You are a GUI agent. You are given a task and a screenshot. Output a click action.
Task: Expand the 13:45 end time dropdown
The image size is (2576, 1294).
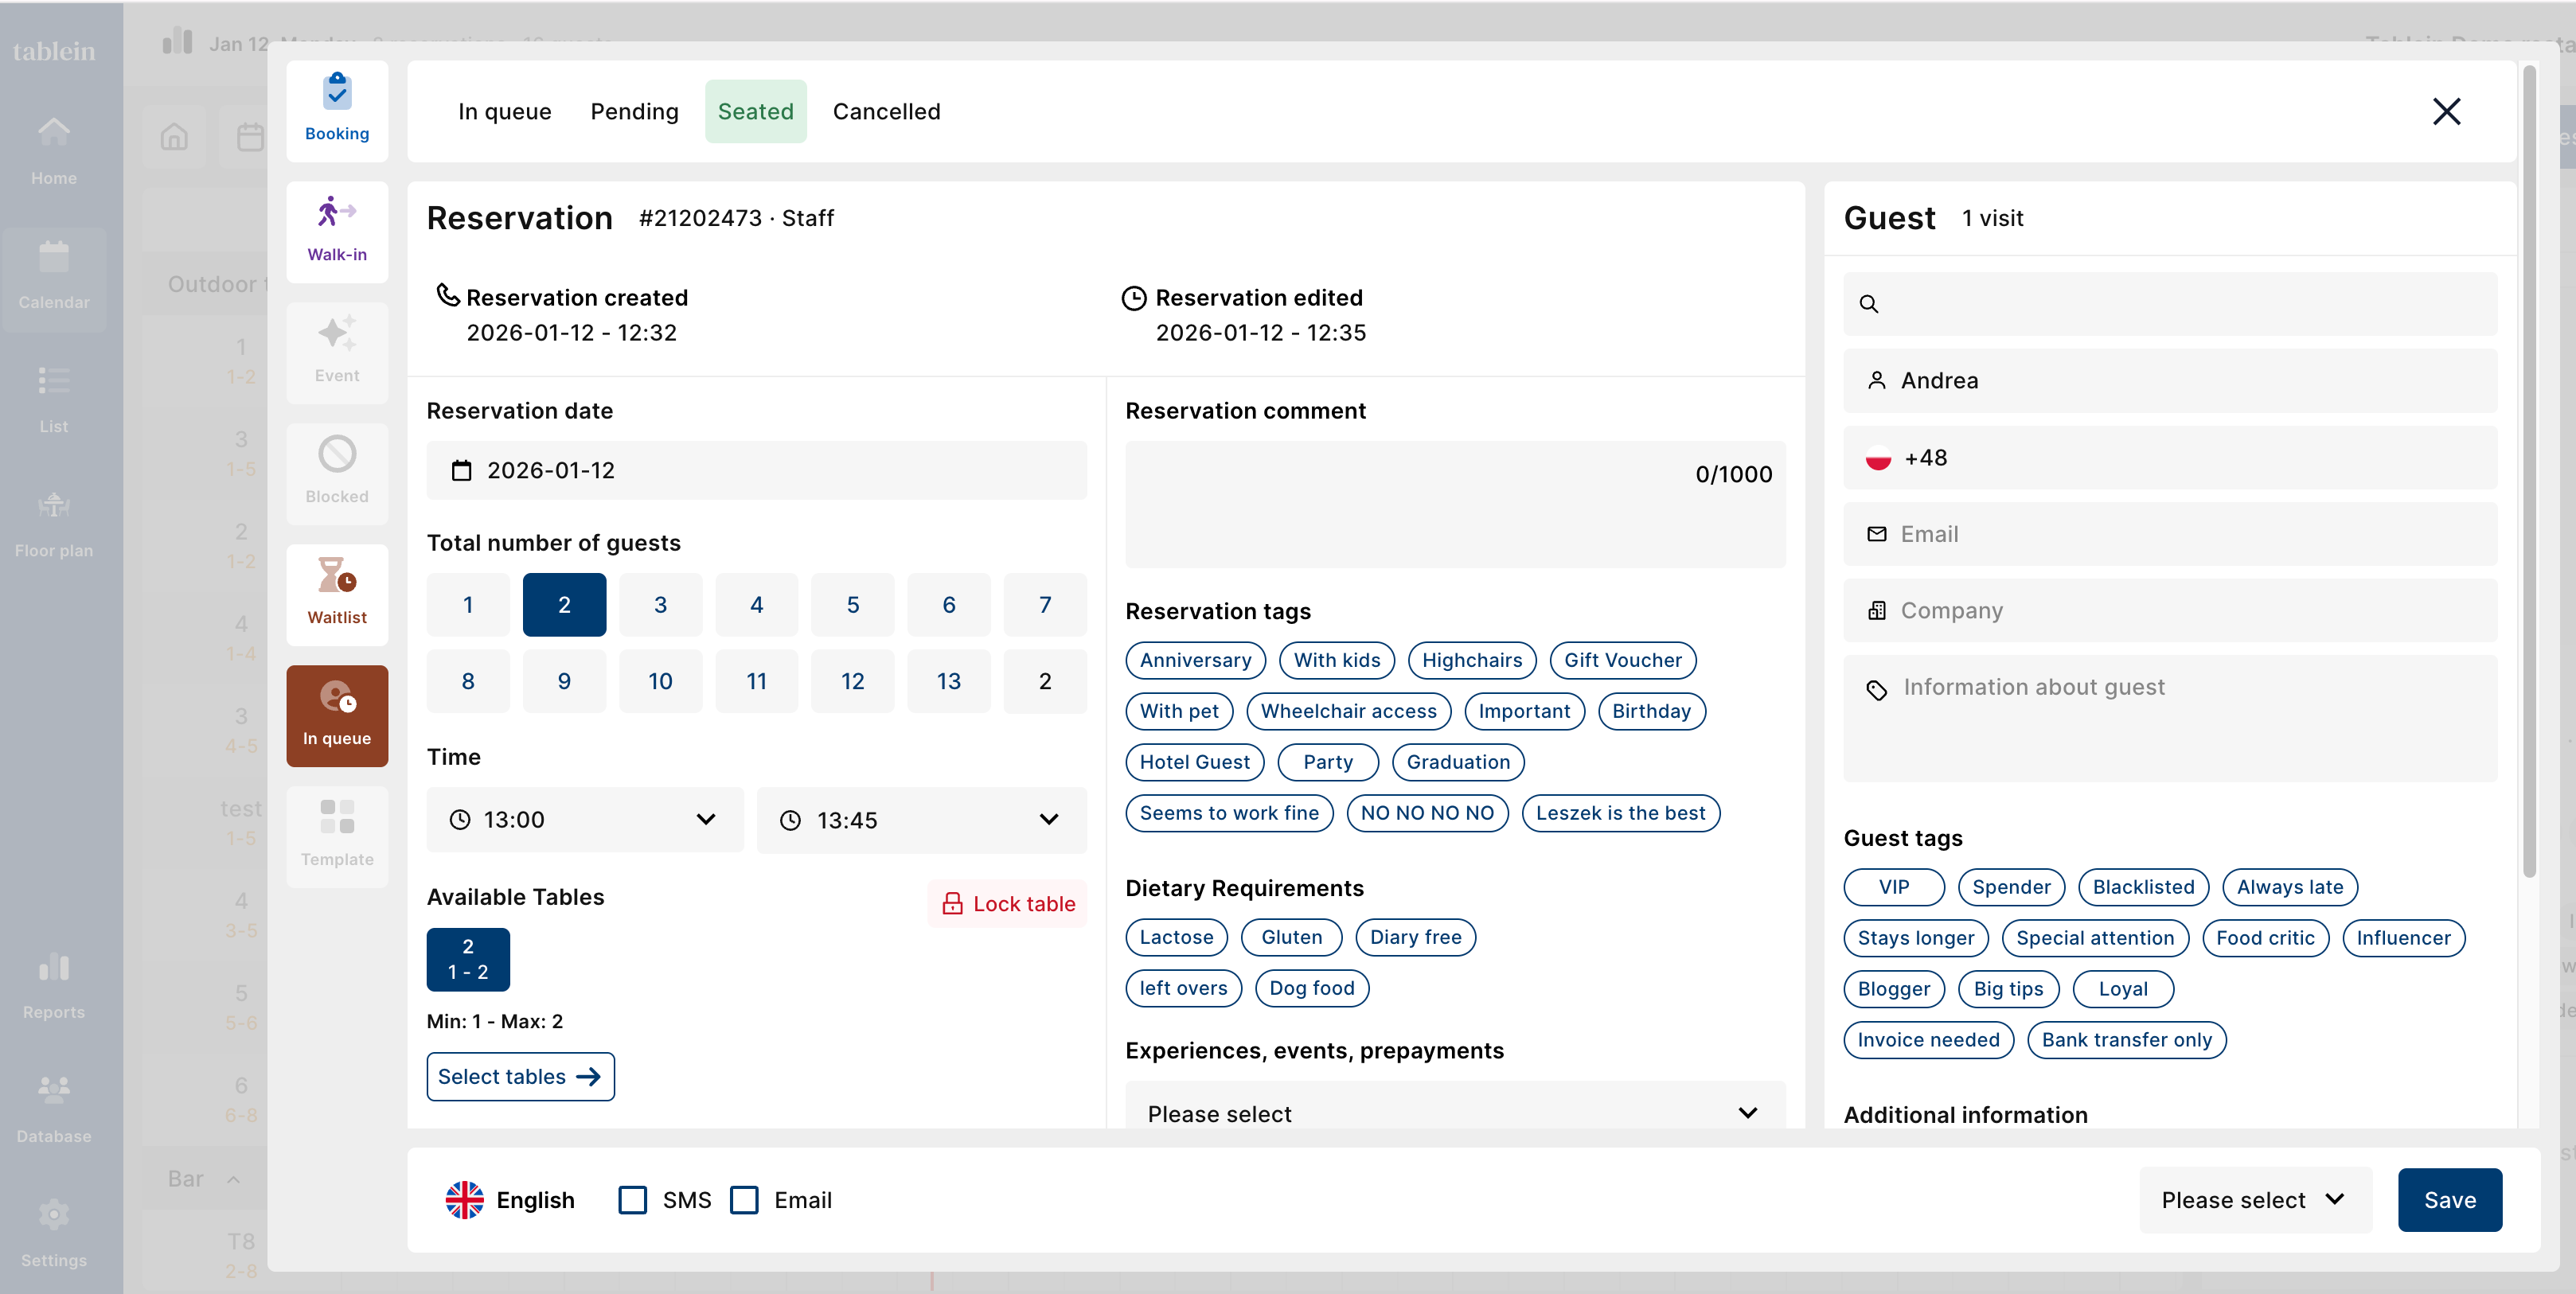921,820
